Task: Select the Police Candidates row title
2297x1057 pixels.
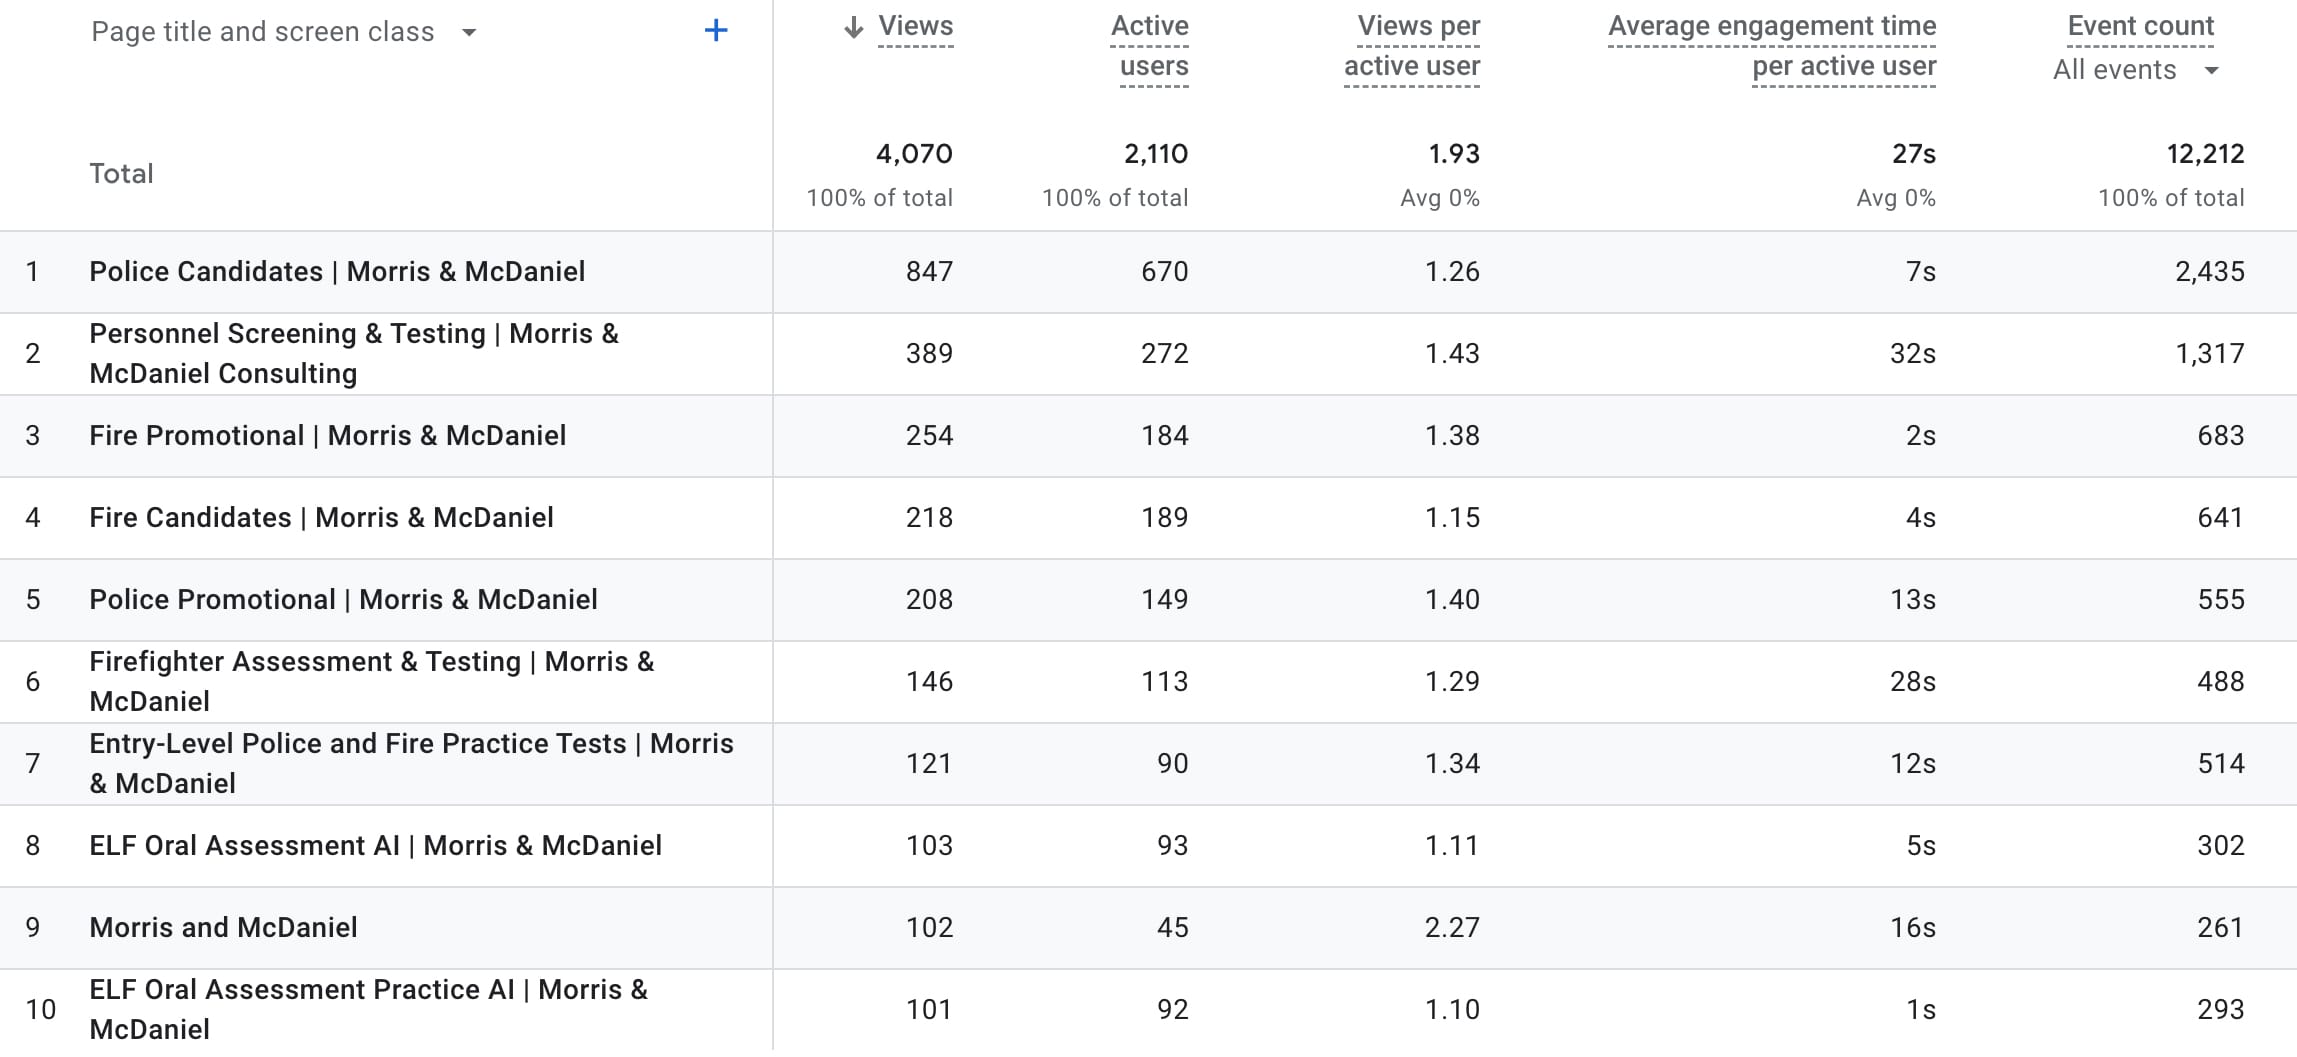Action: (337, 272)
